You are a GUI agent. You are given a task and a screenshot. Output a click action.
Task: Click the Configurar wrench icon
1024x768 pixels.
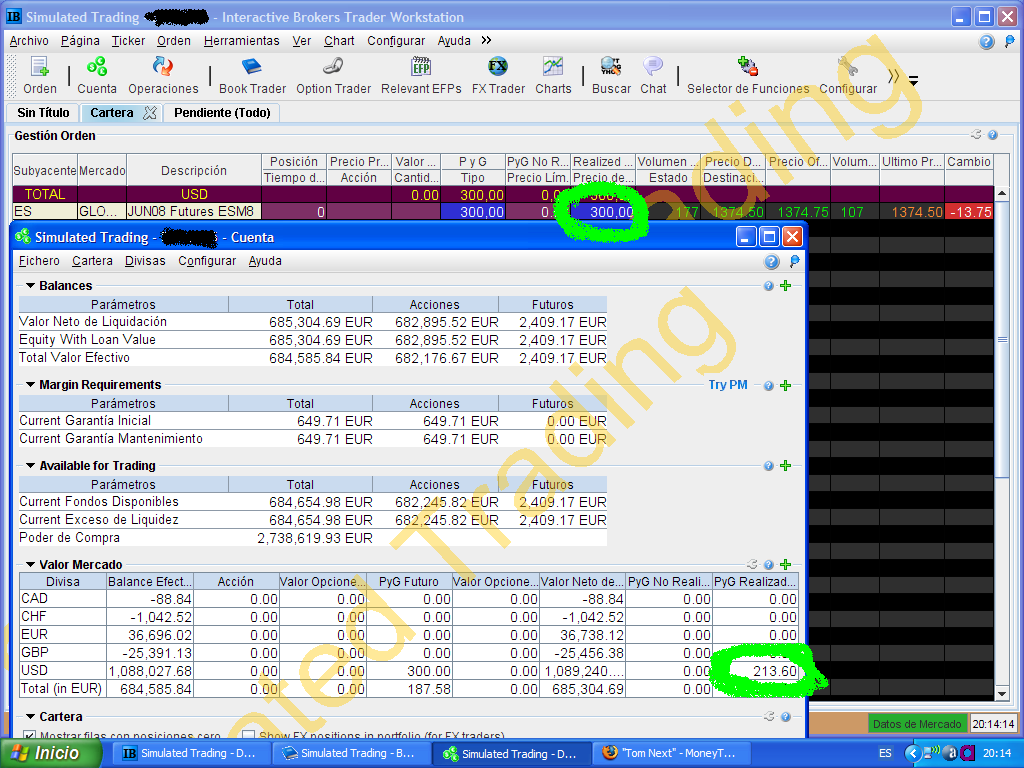848,76
